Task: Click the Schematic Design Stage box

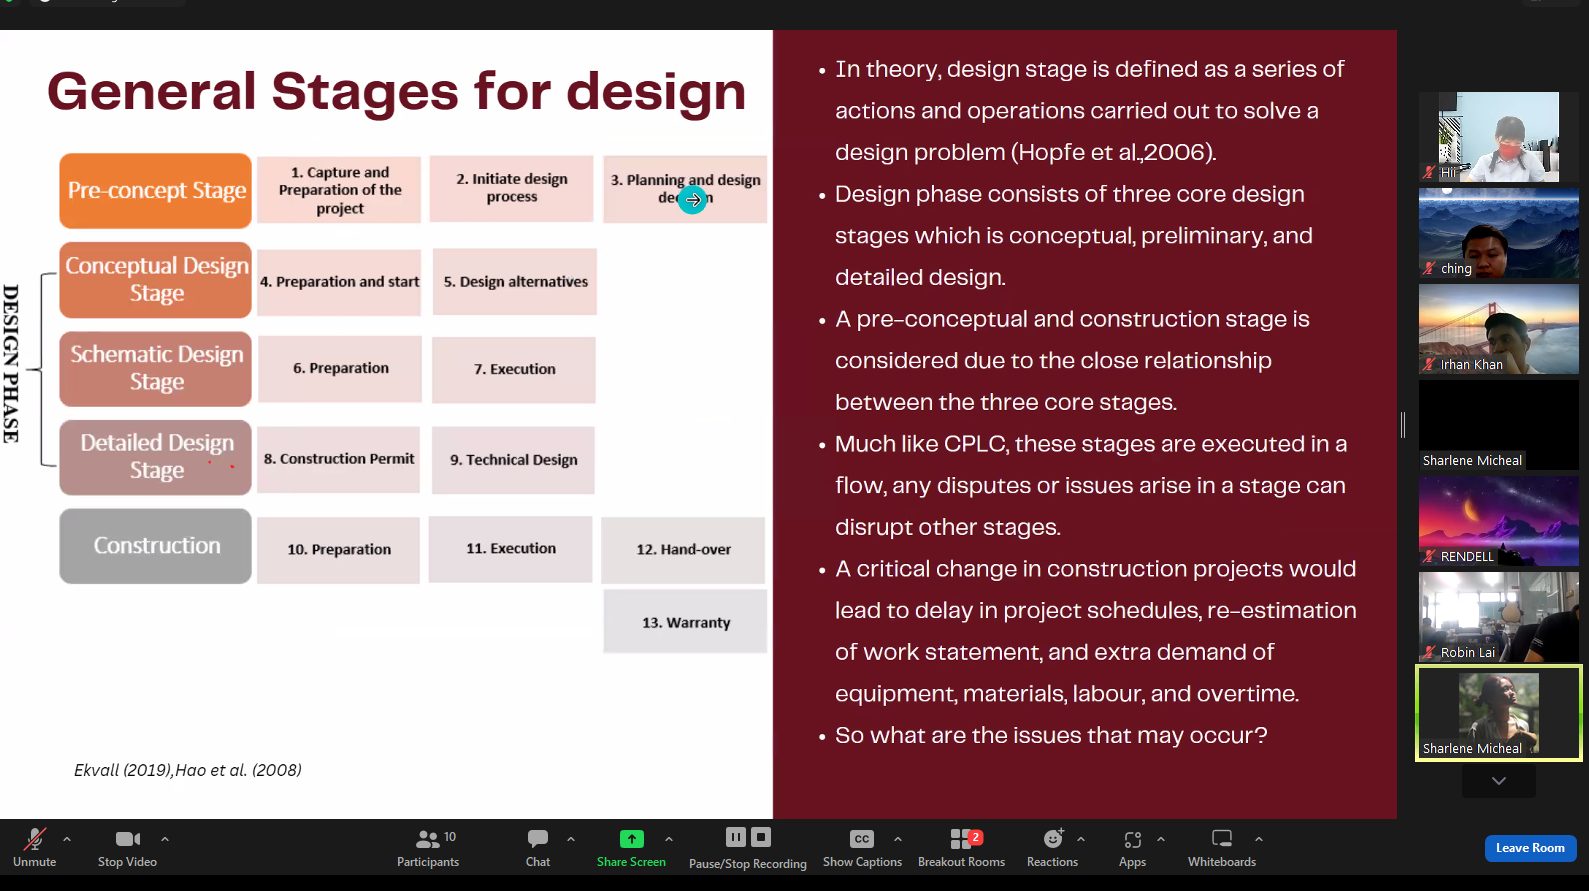Action: point(155,368)
